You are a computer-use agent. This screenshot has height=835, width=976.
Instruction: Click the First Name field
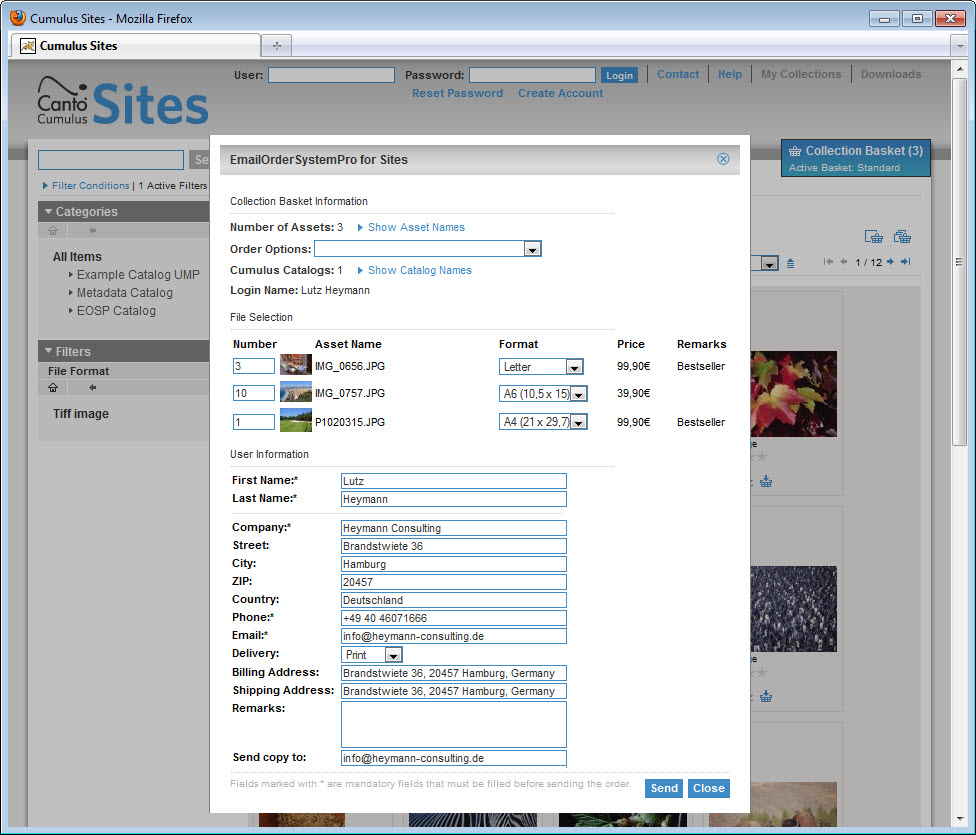pos(454,481)
